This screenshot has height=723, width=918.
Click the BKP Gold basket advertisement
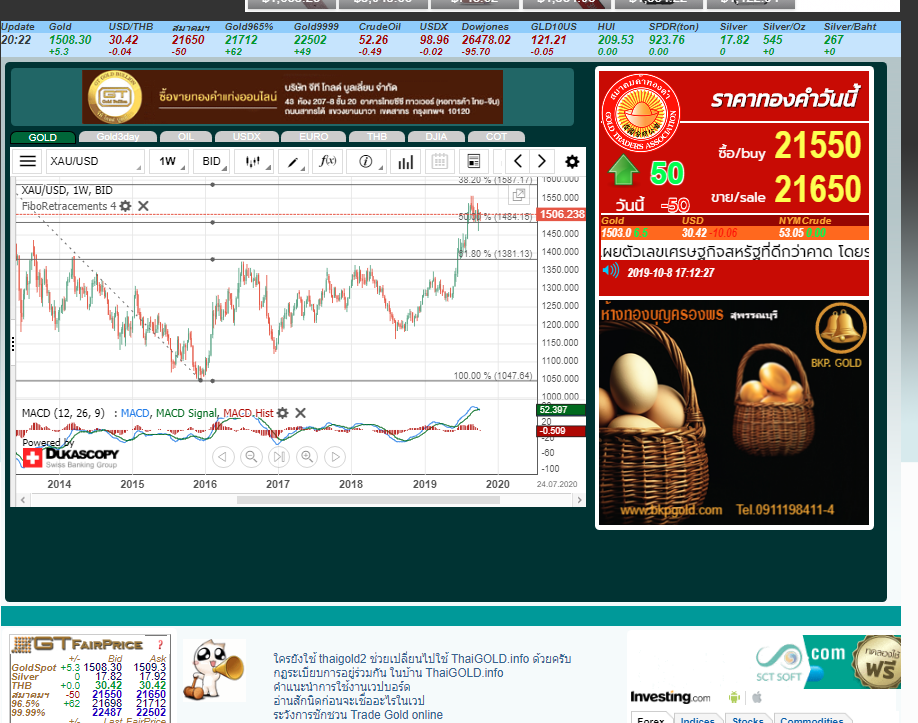pos(734,413)
